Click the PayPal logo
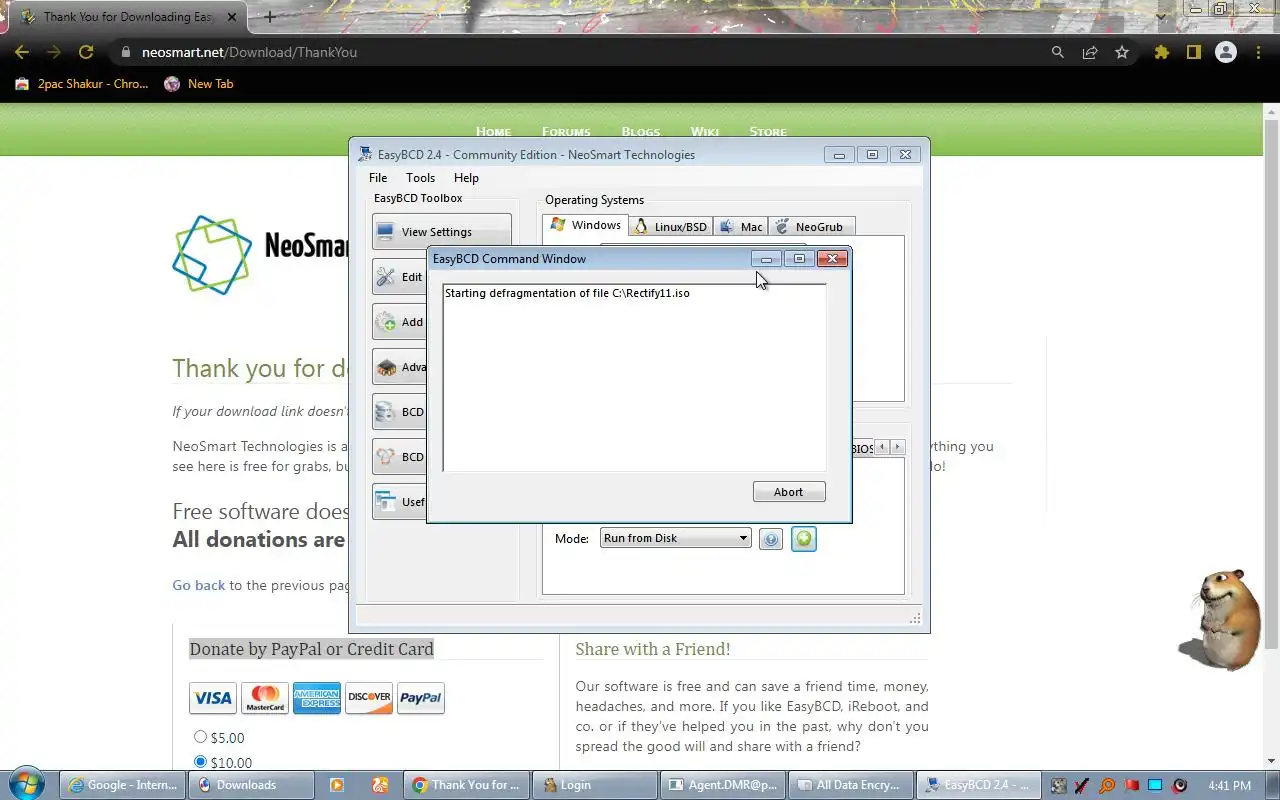 point(420,698)
